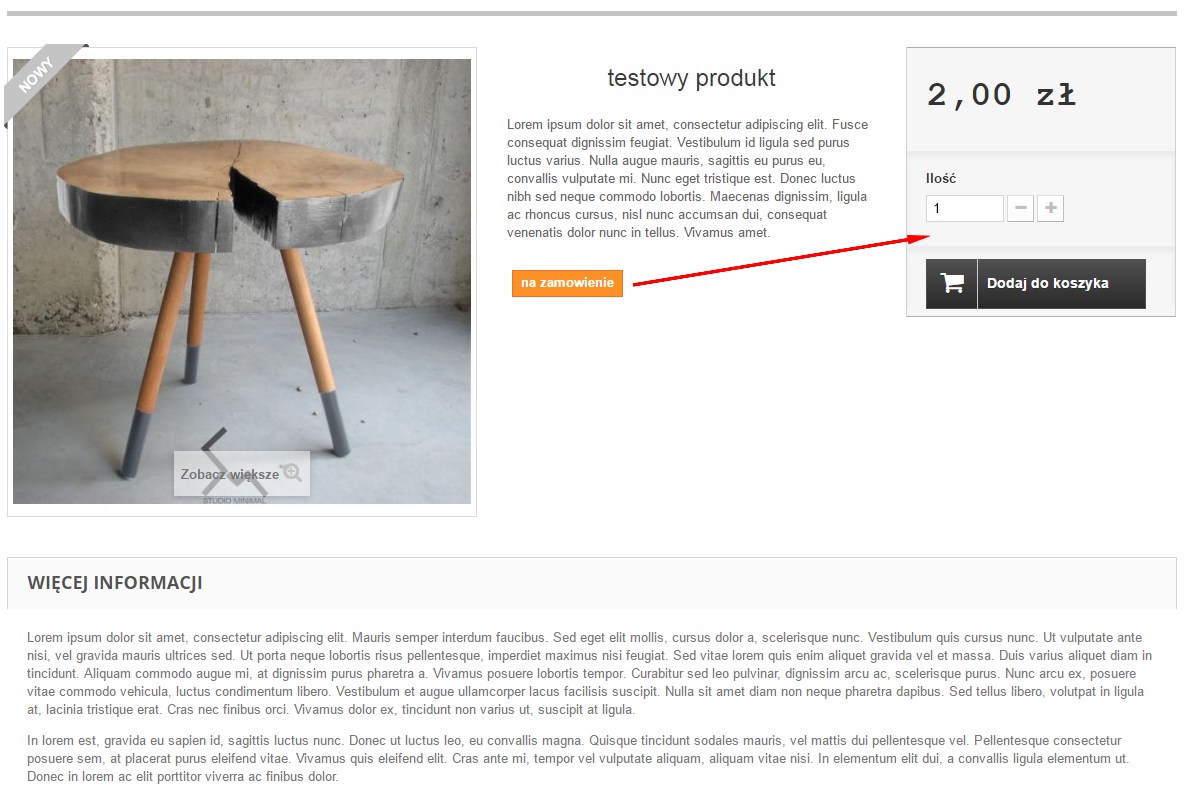Decrease quantity with the minus button
The image size is (1189, 797).
(1020, 208)
